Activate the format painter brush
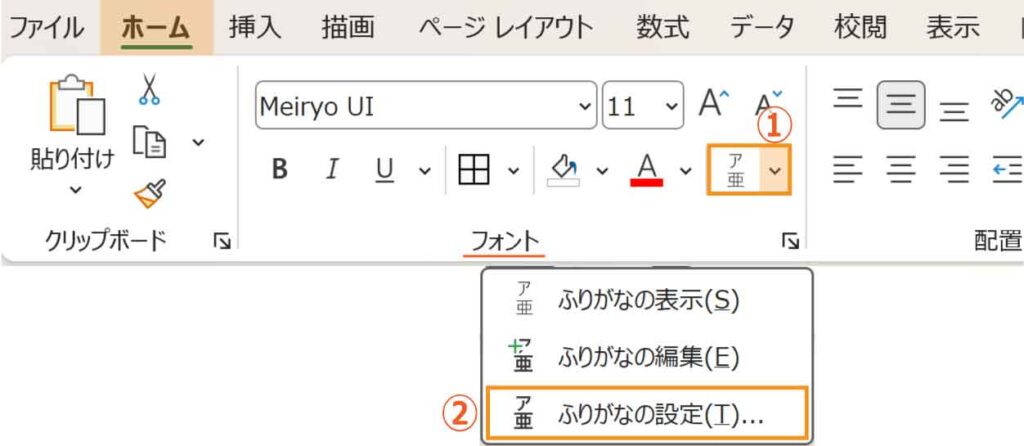 [x=150, y=194]
